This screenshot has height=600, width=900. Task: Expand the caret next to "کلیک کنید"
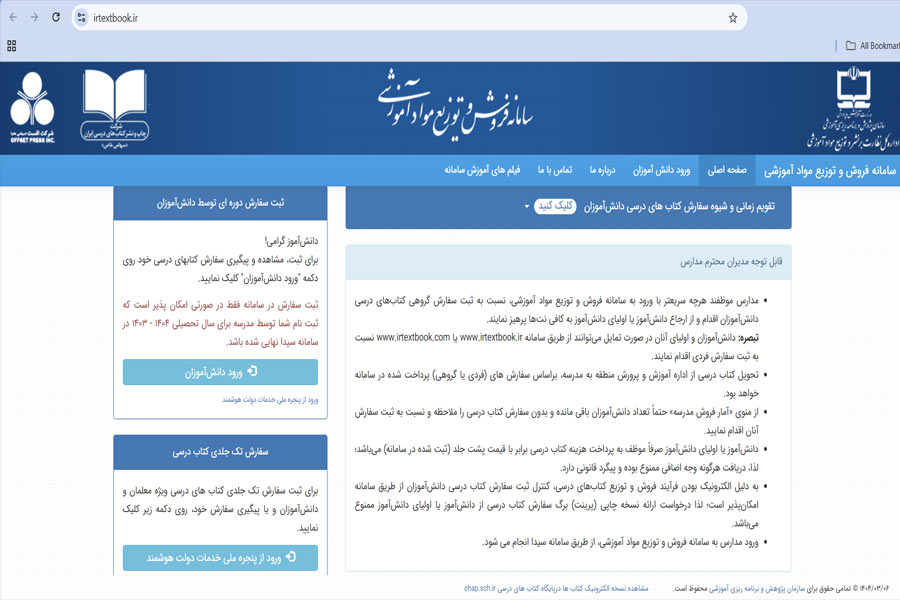click(526, 207)
